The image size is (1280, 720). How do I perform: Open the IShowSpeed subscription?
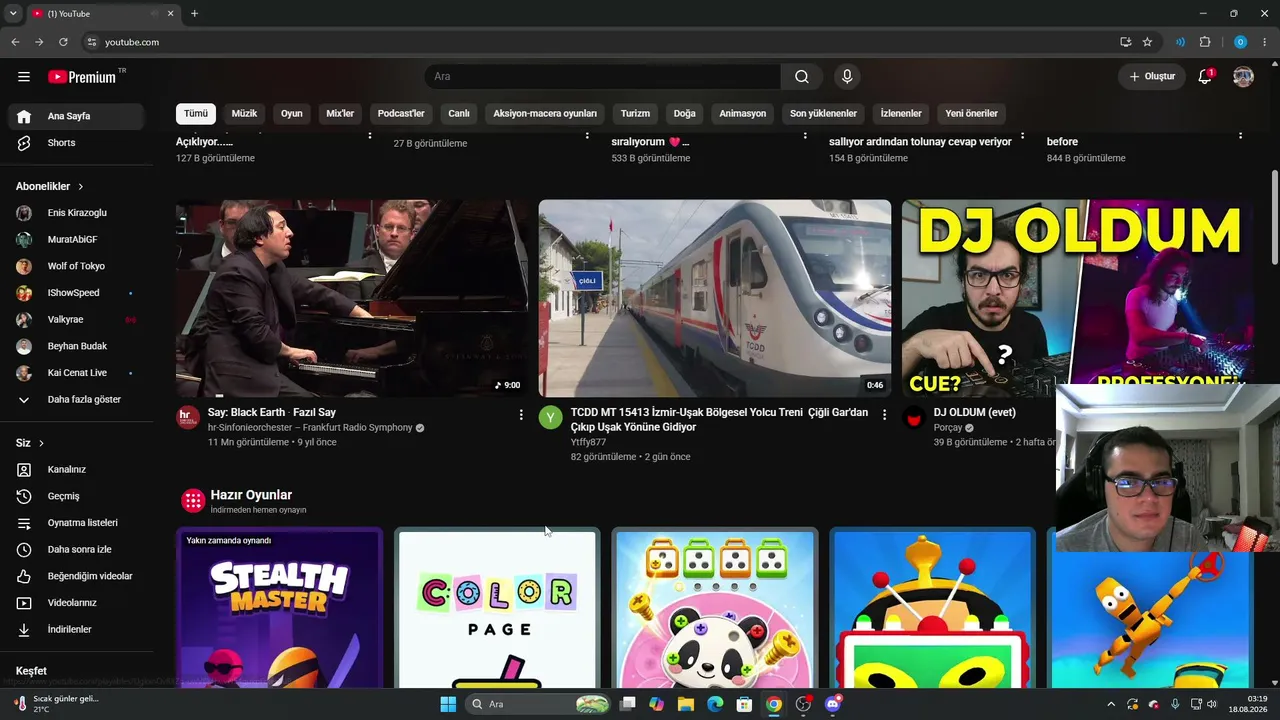pos(76,293)
